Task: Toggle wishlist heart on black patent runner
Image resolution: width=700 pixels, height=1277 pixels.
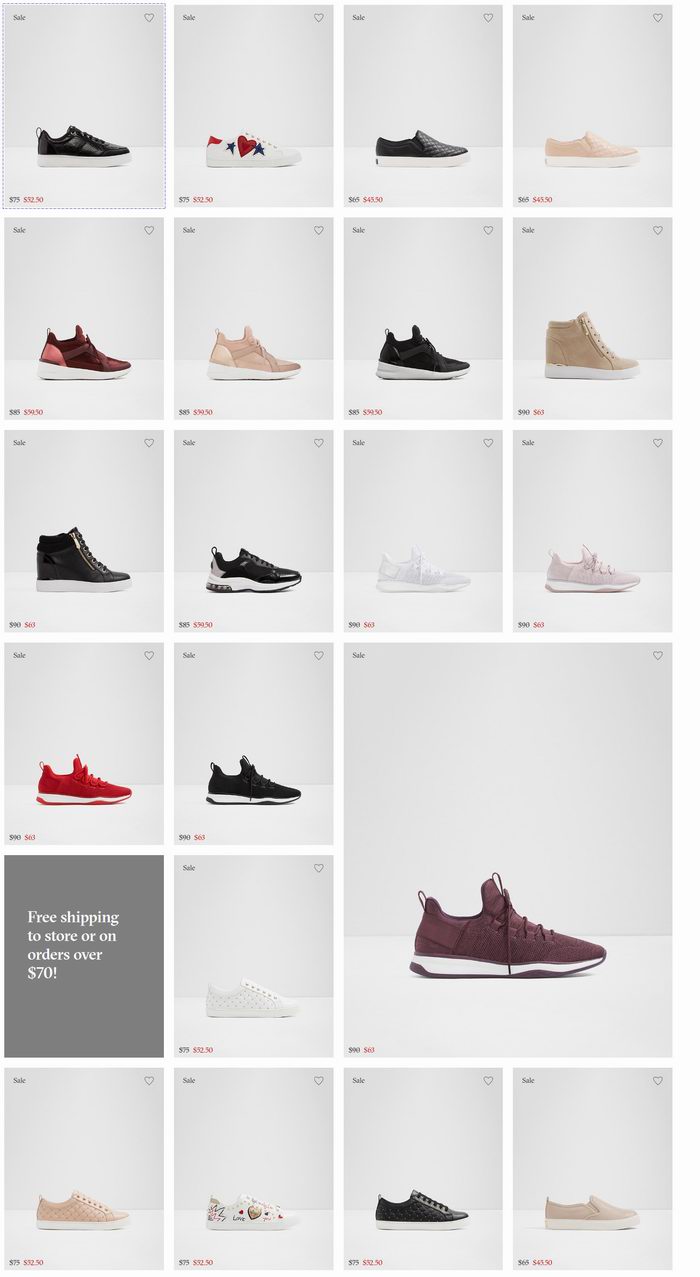Action: [x=319, y=443]
